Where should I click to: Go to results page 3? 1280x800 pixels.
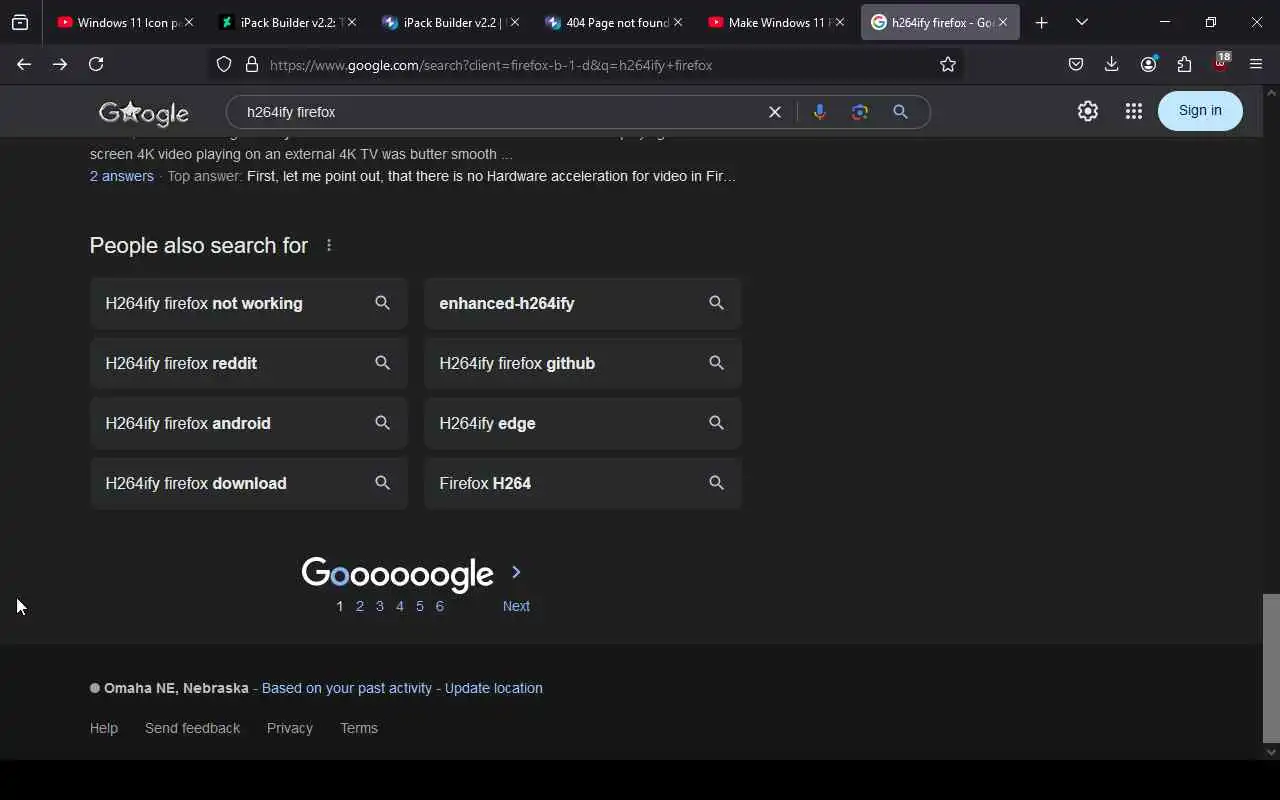coord(380,606)
